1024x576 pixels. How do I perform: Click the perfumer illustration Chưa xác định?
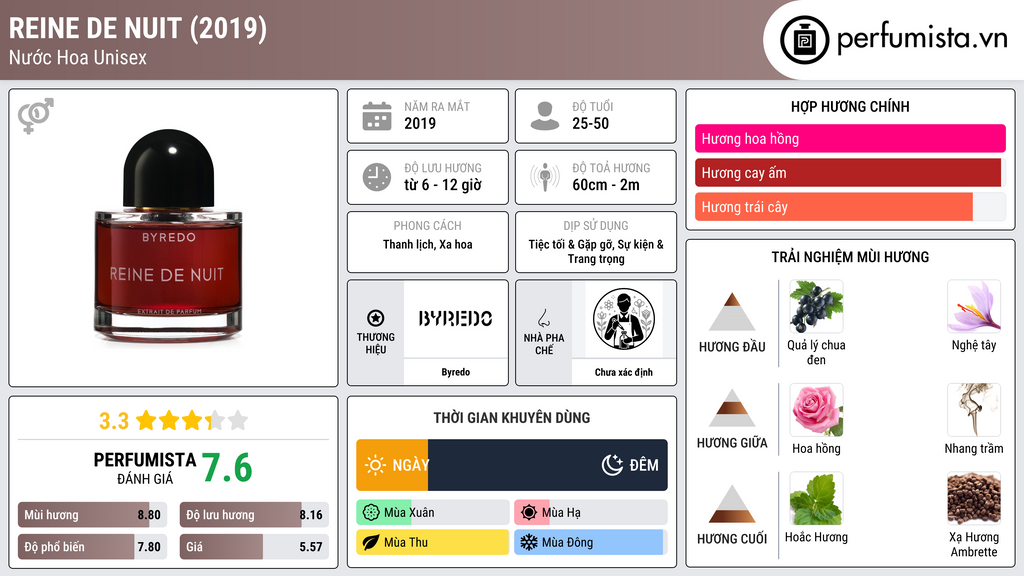624,319
